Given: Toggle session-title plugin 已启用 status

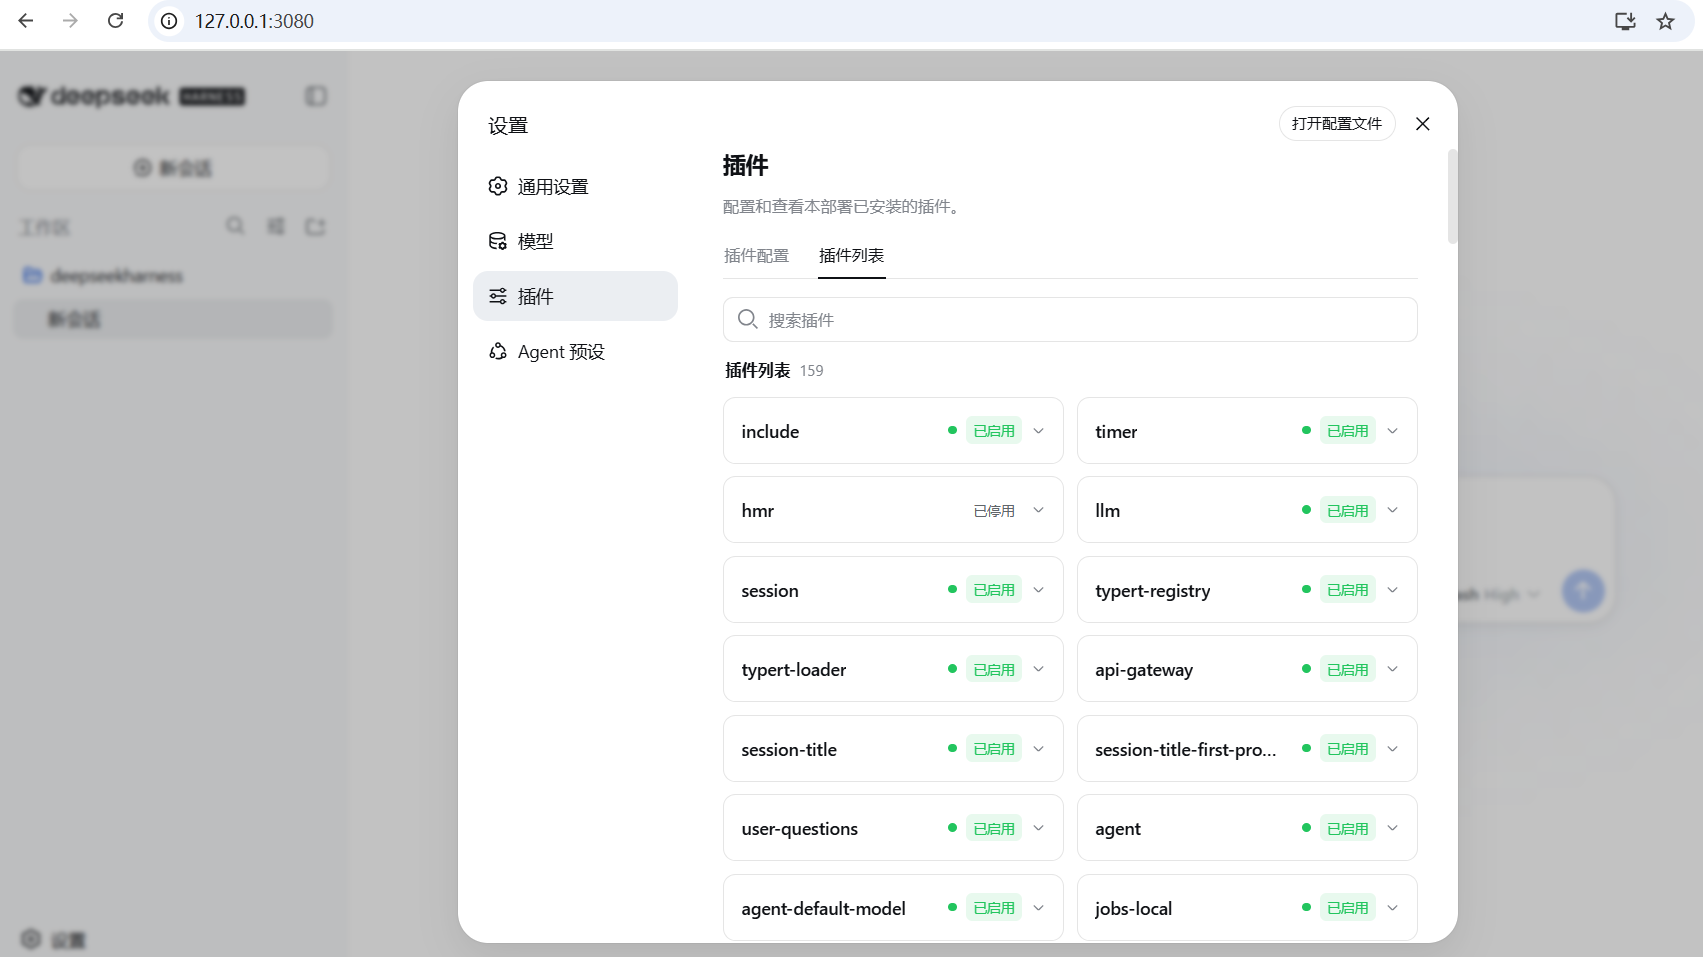Looking at the screenshot, I should (x=994, y=749).
